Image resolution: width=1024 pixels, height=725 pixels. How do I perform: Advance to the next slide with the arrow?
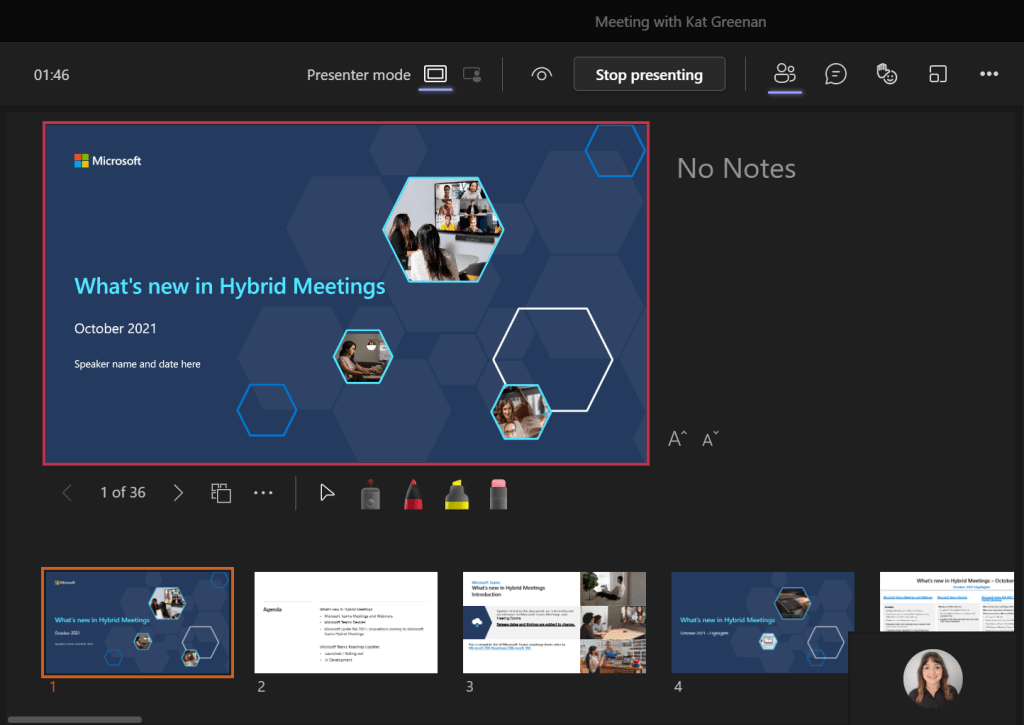pos(178,492)
